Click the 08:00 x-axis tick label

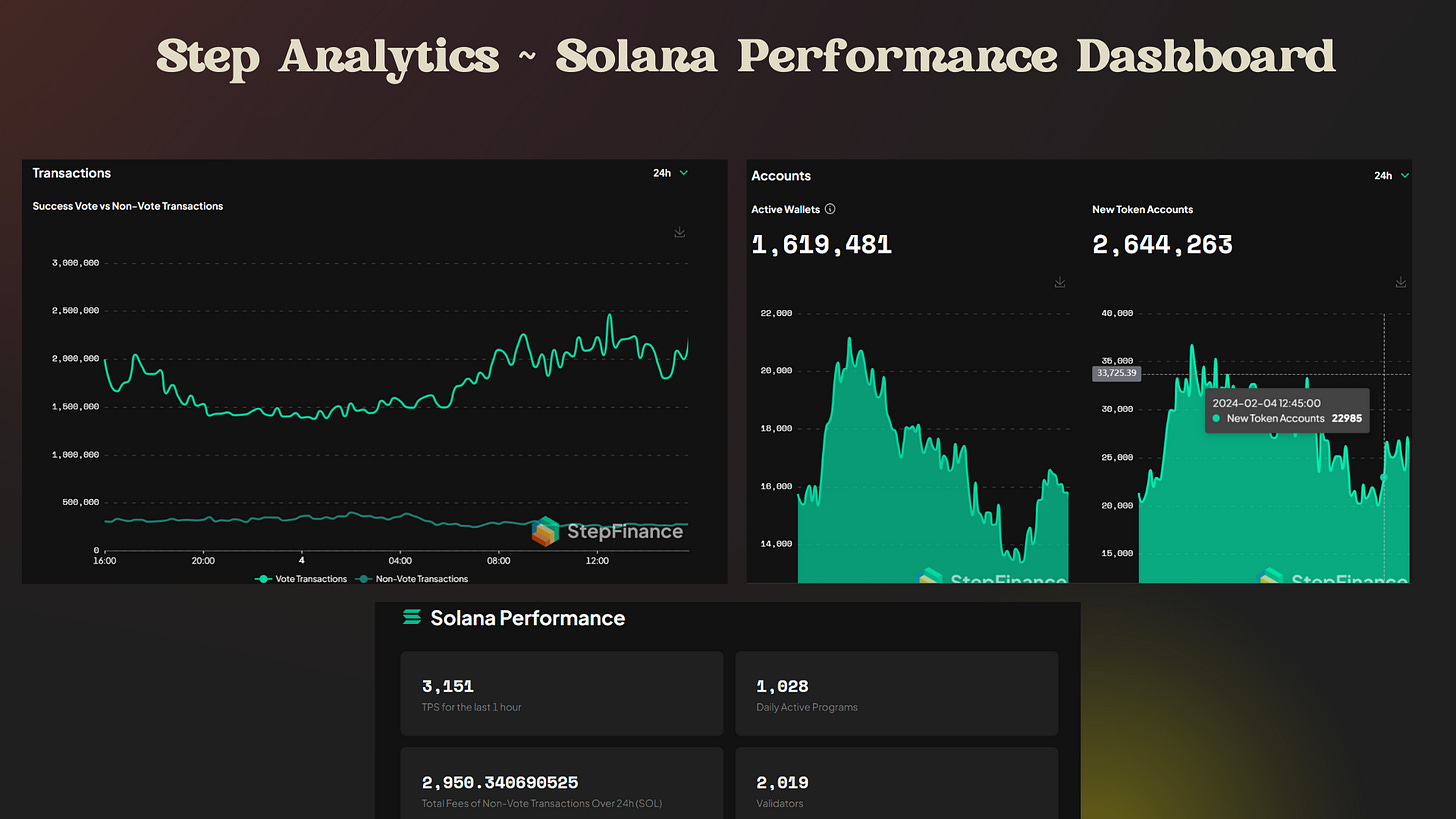[498, 561]
